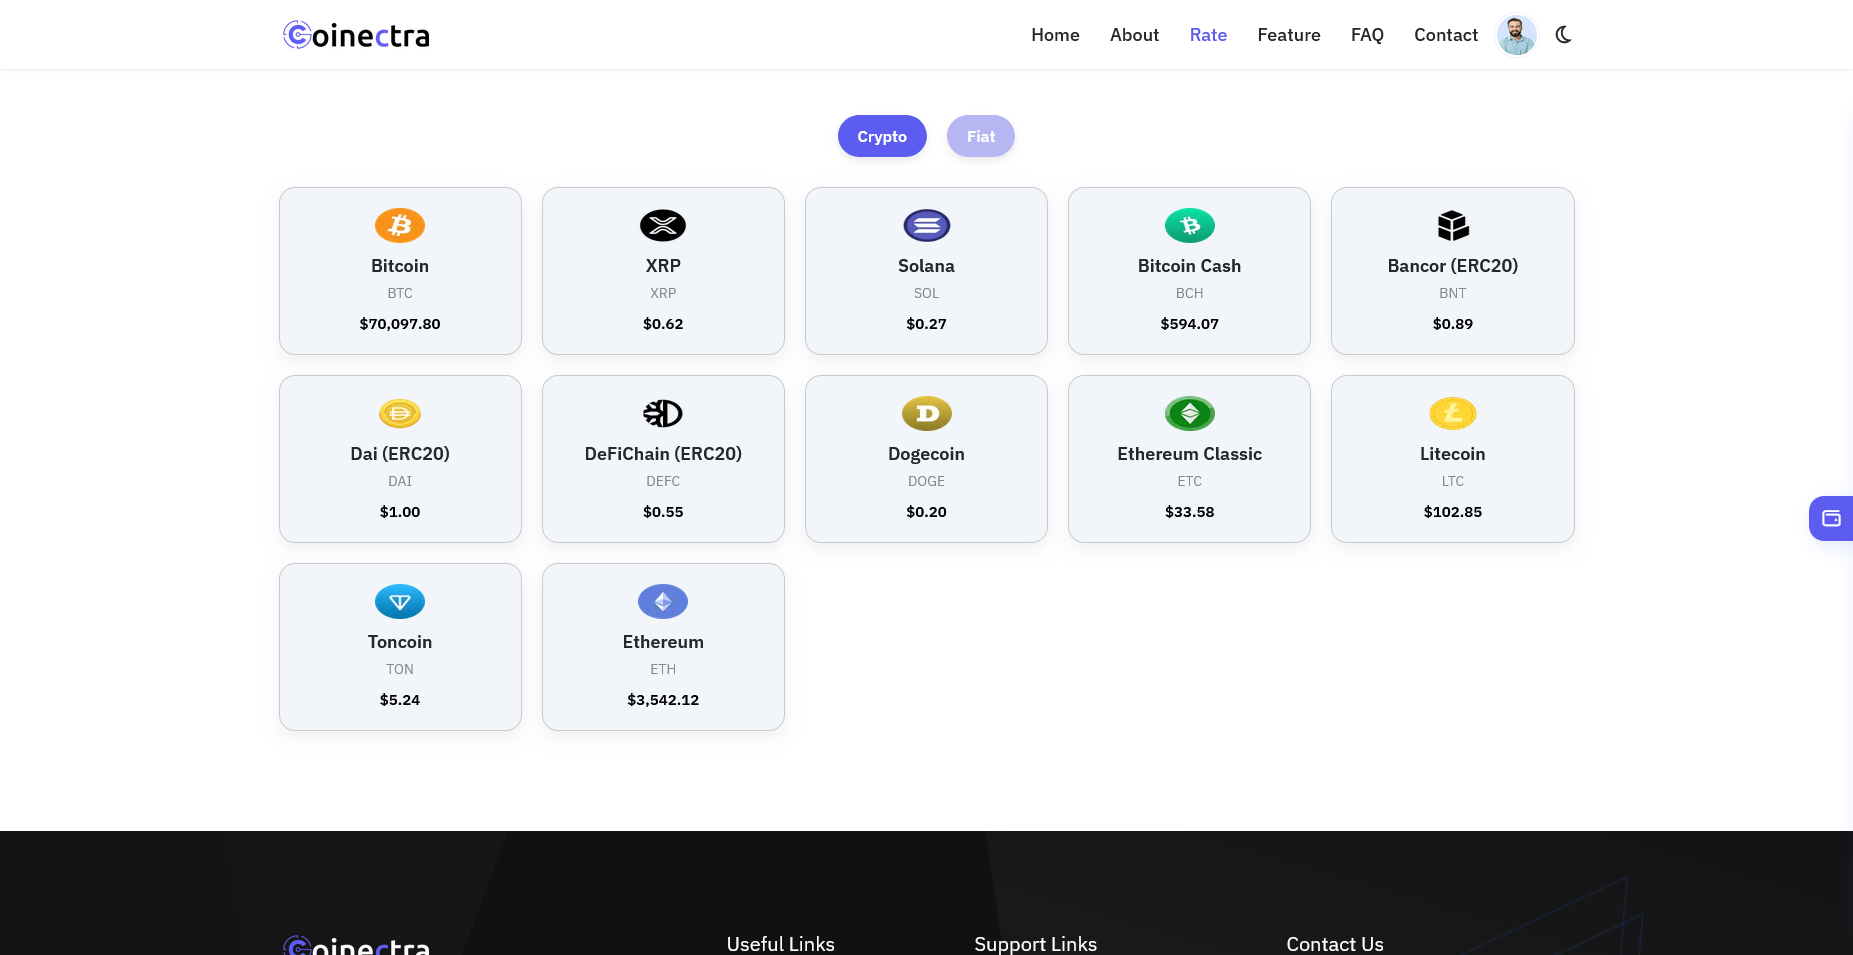Viewport: 1853px width, 955px height.
Task: Click the Ethereum price $3,542.12
Action: click(x=663, y=700)
